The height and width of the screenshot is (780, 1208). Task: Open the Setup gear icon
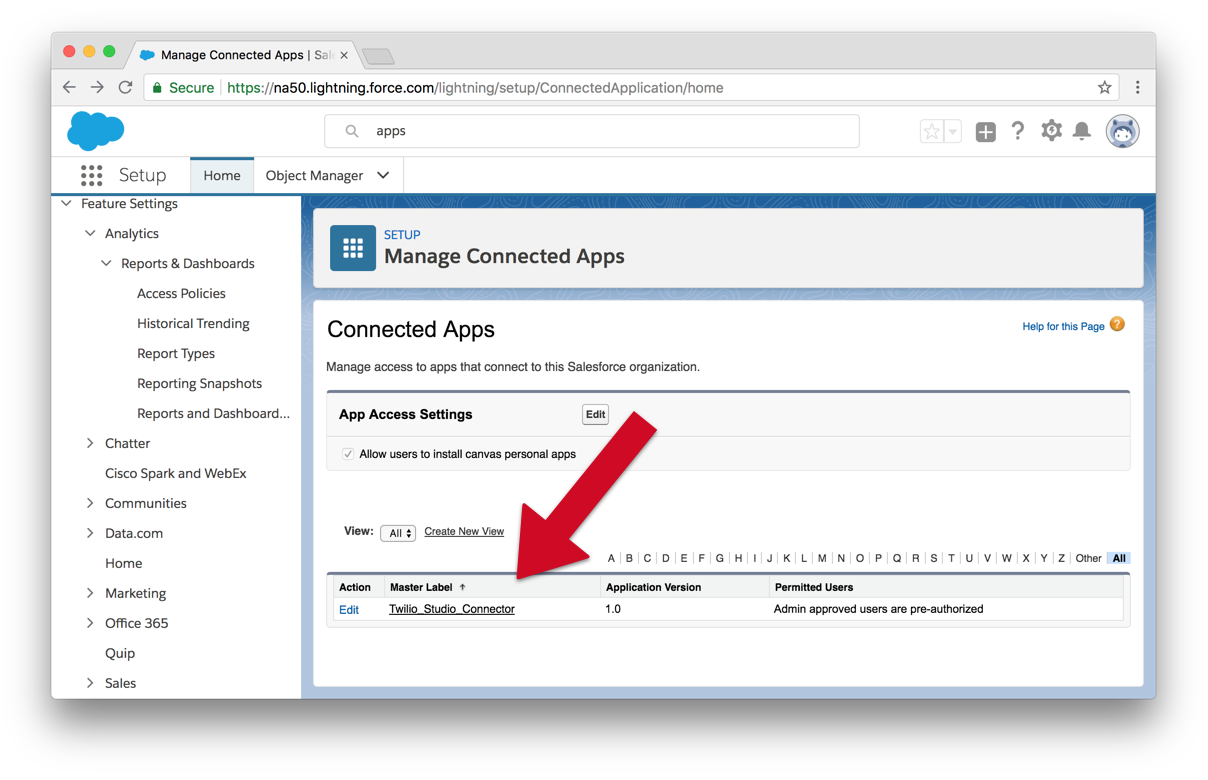click(1051, 131)
